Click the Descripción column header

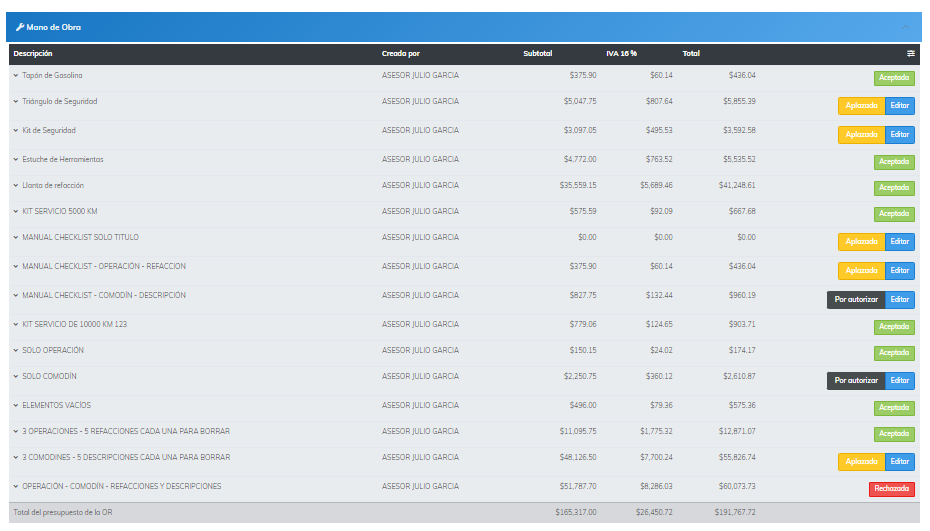tap(33, 54)
